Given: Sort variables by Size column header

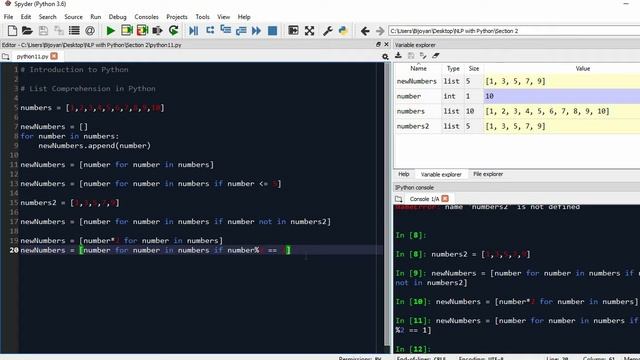Looking at the screenshot, I should point(474,69).
